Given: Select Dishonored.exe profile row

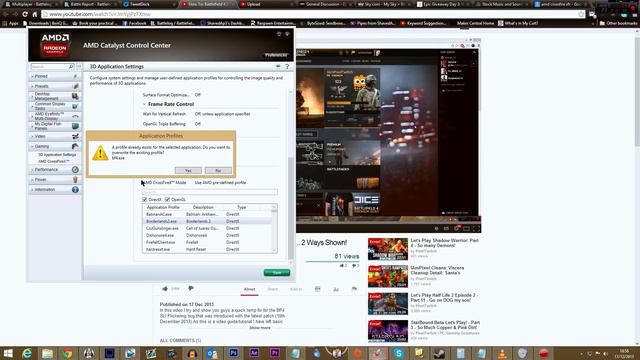Looking at the screenshot, I should pyautogui.click(x=207, y=236).
